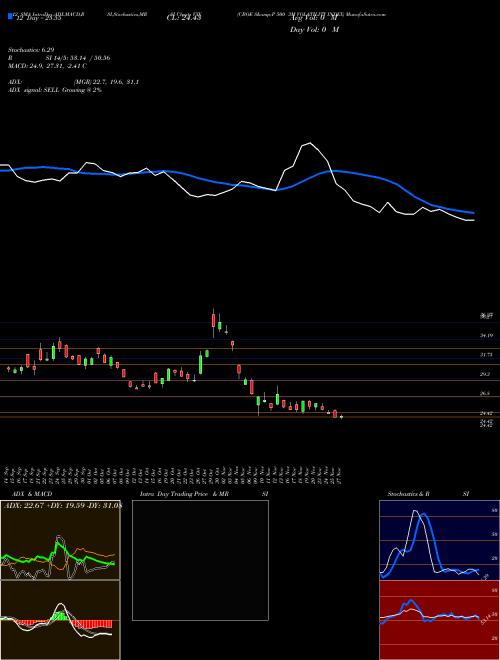Click the 'Day Vol: 0 M' text
This screenshot has height=660, width=500.
[314, 30]
